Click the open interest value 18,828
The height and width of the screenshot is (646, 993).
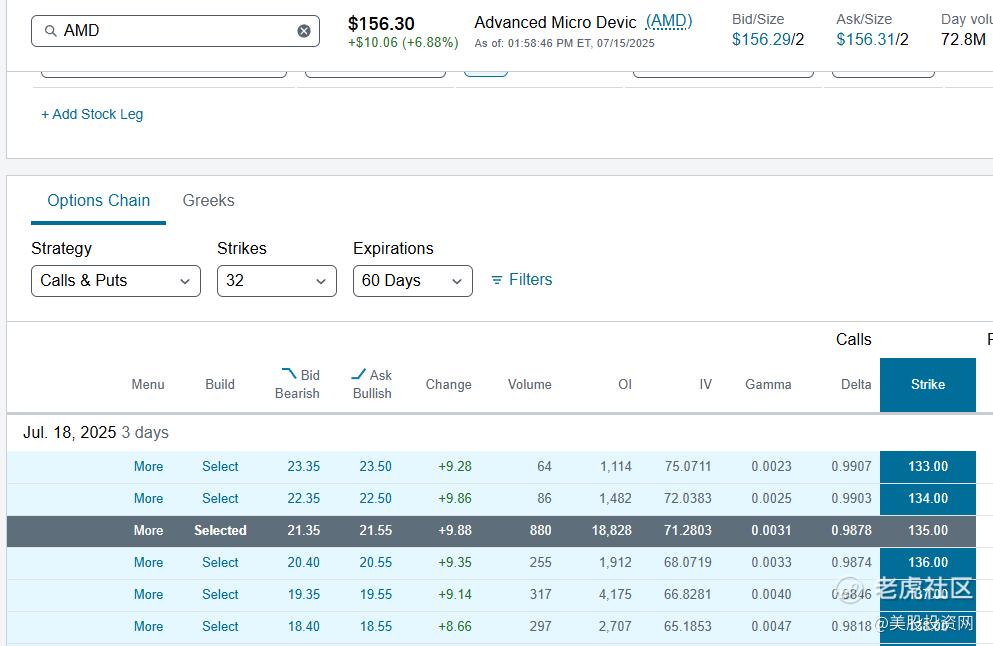pos(612,531)
